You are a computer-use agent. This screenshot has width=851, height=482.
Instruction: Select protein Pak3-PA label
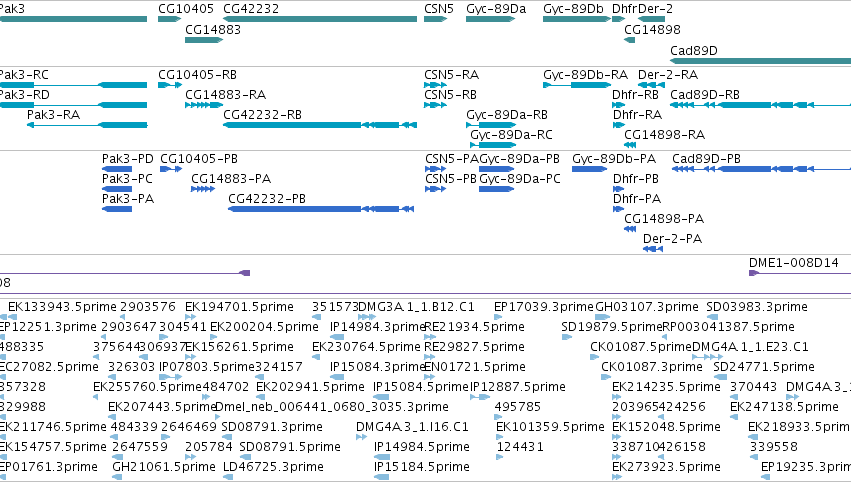[128, 199]
